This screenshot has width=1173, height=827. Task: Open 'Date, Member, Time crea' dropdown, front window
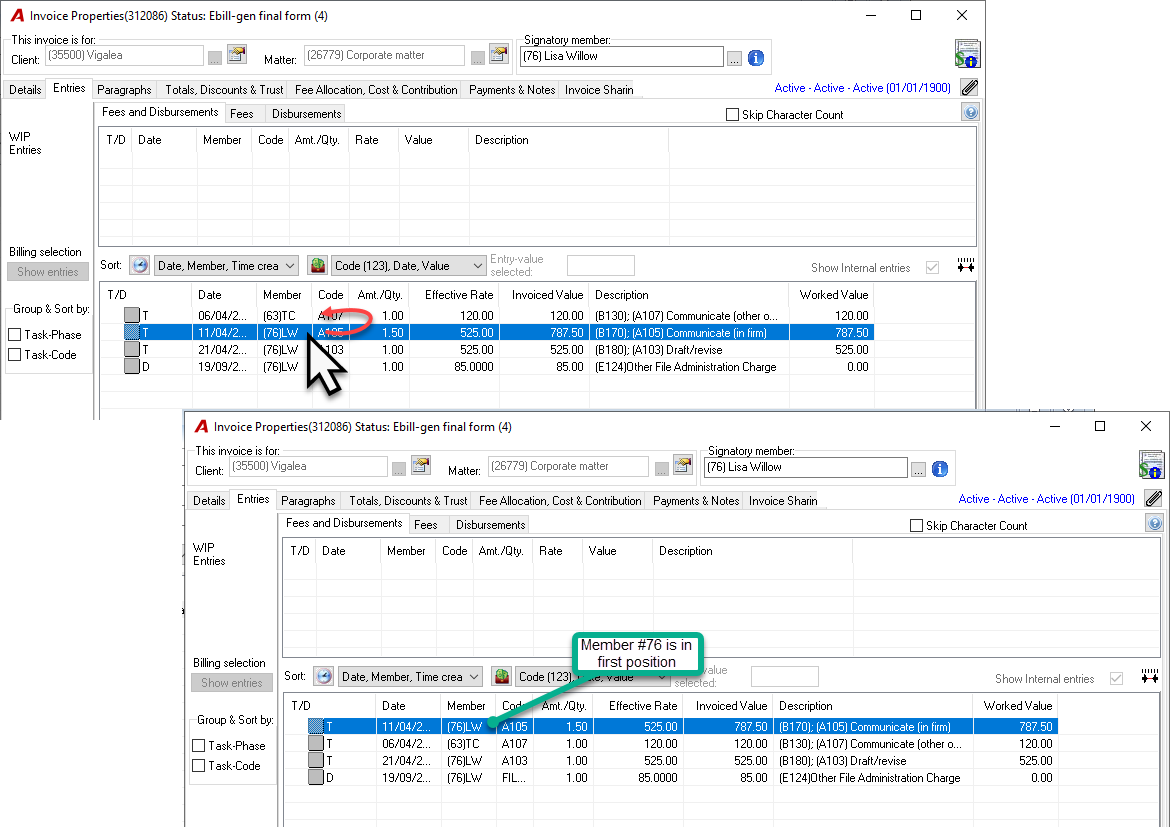[411, 677]
